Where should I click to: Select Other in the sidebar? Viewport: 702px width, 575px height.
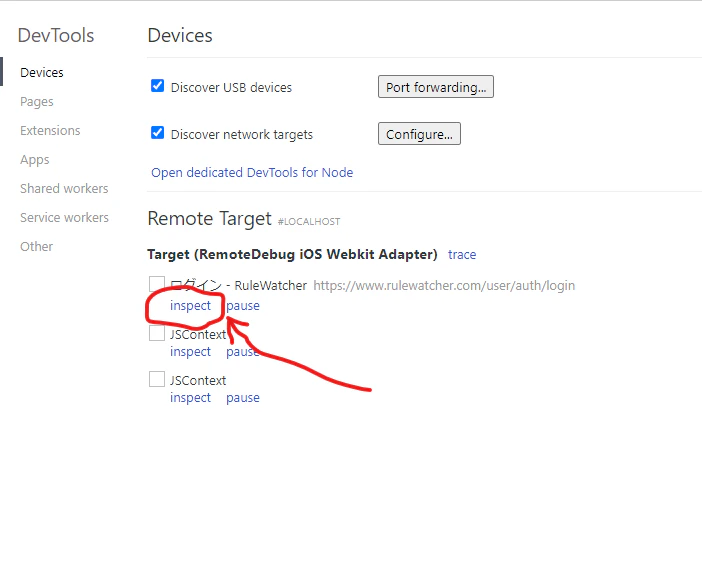click(x=36, y=246)
